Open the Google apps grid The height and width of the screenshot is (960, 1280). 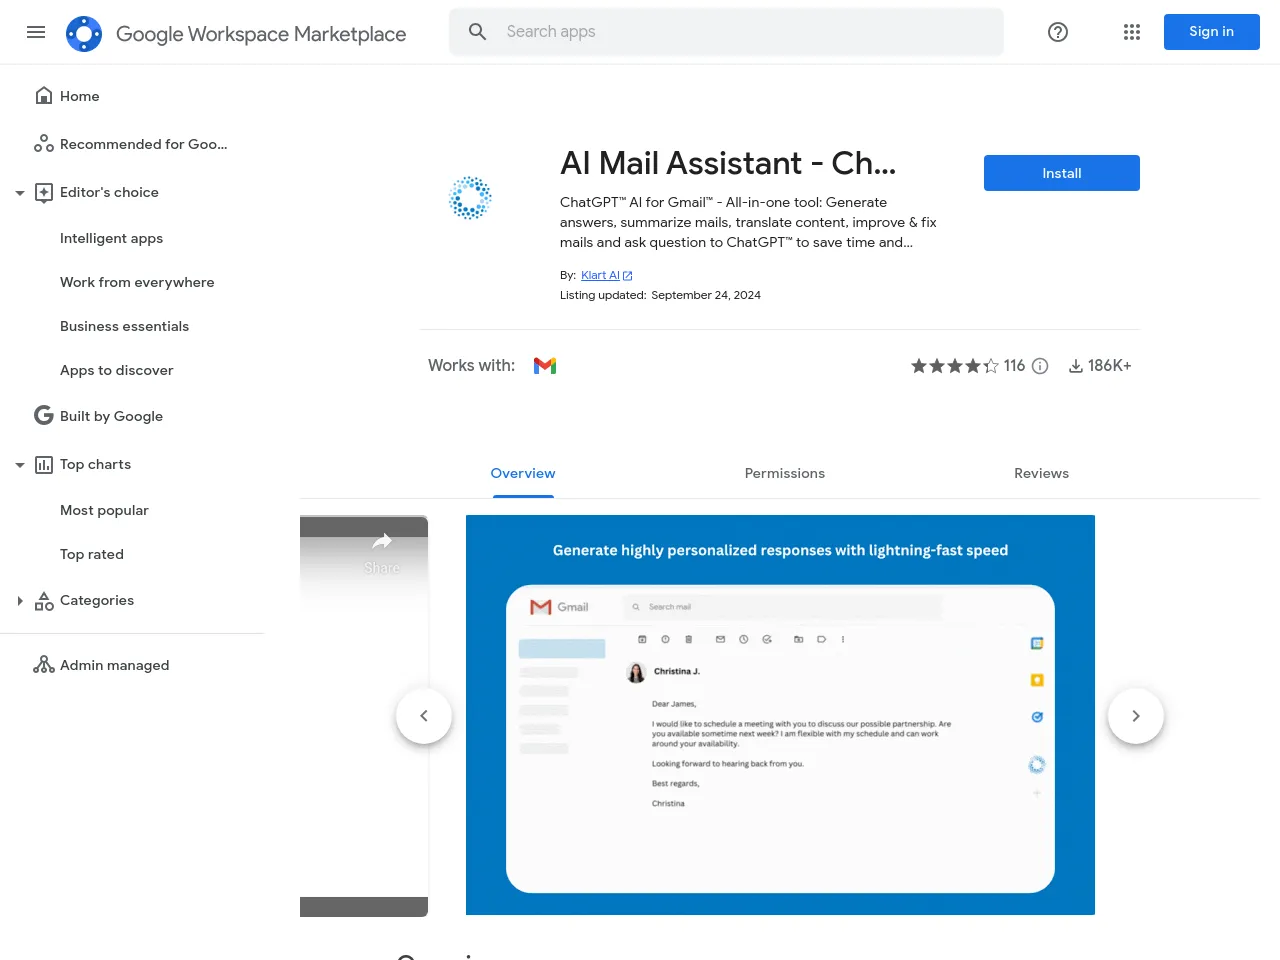tap(1131, 32)
